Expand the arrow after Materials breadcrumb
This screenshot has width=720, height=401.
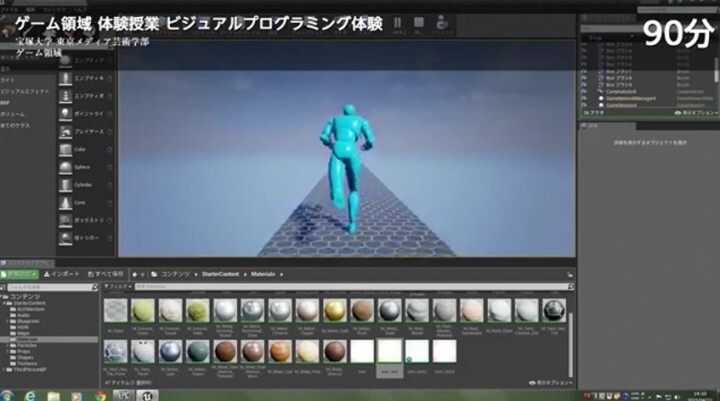(x=281, y=275)
